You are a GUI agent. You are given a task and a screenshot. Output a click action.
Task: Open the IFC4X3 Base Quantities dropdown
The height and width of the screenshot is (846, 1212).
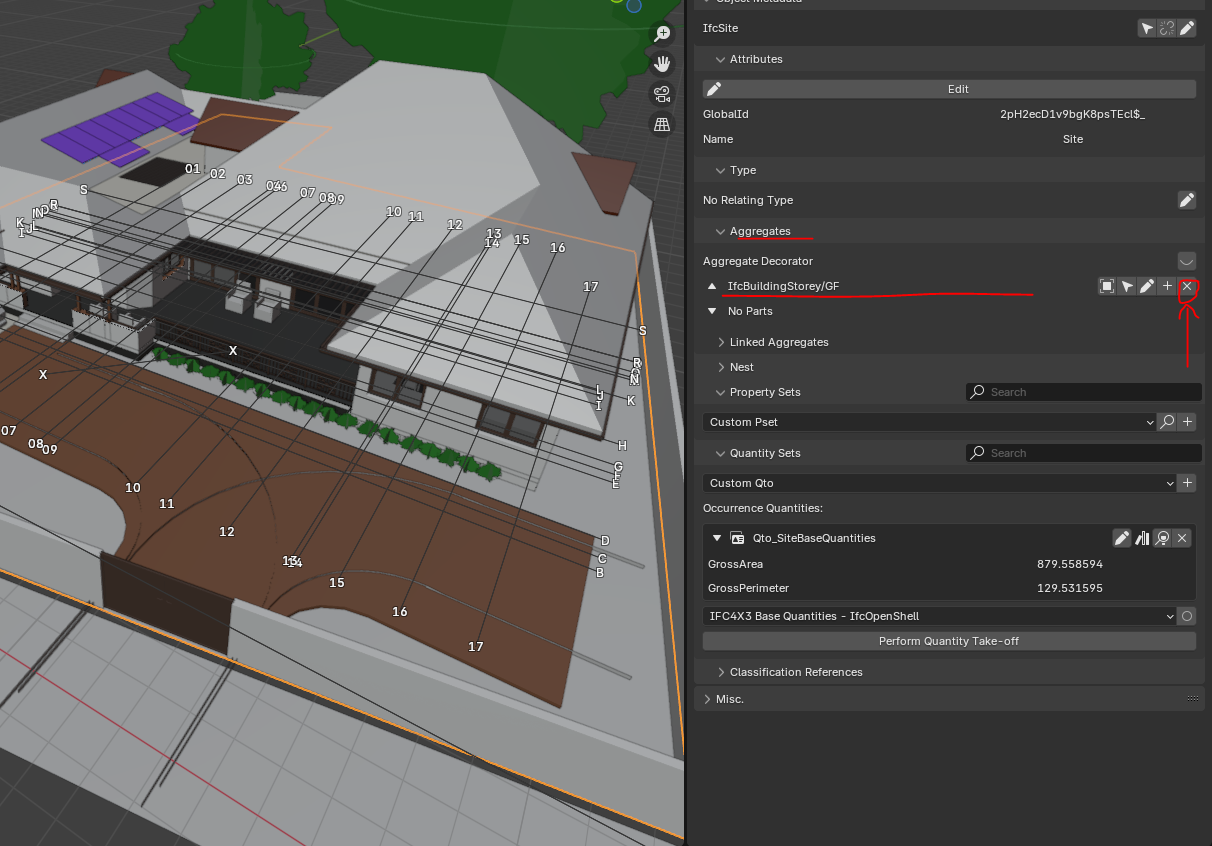(x=940, y=616)
